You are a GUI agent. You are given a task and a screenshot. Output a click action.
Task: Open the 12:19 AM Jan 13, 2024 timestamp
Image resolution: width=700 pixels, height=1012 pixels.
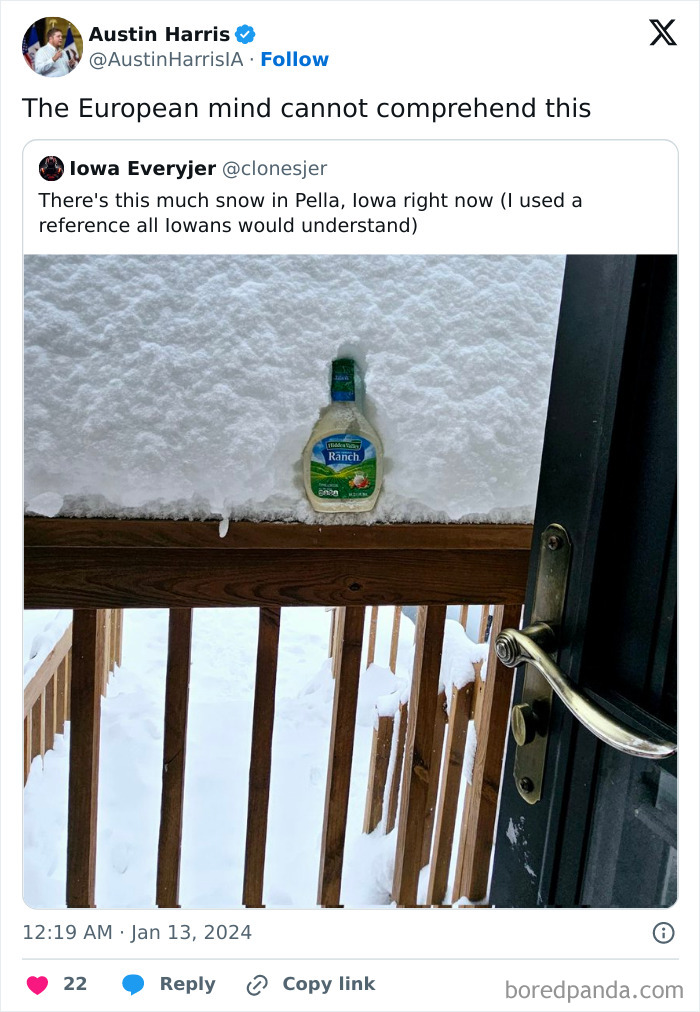tap(137, 933)
